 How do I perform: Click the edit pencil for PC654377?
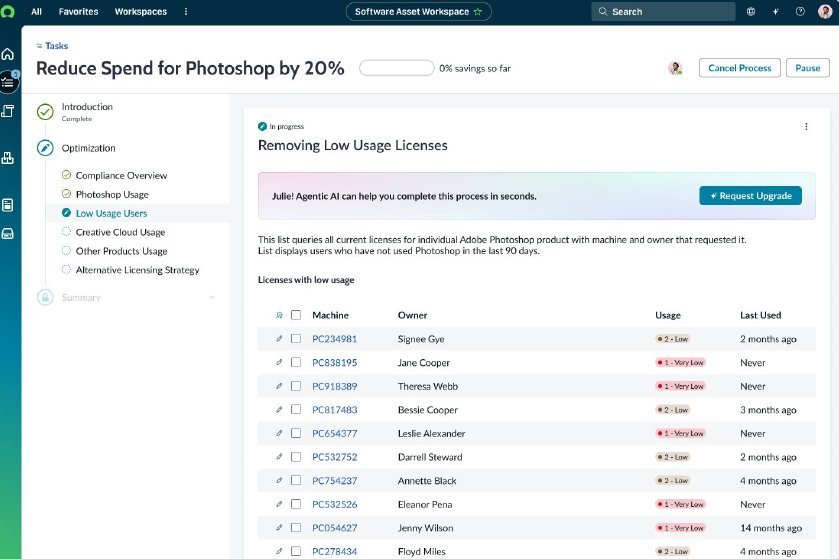279,433
